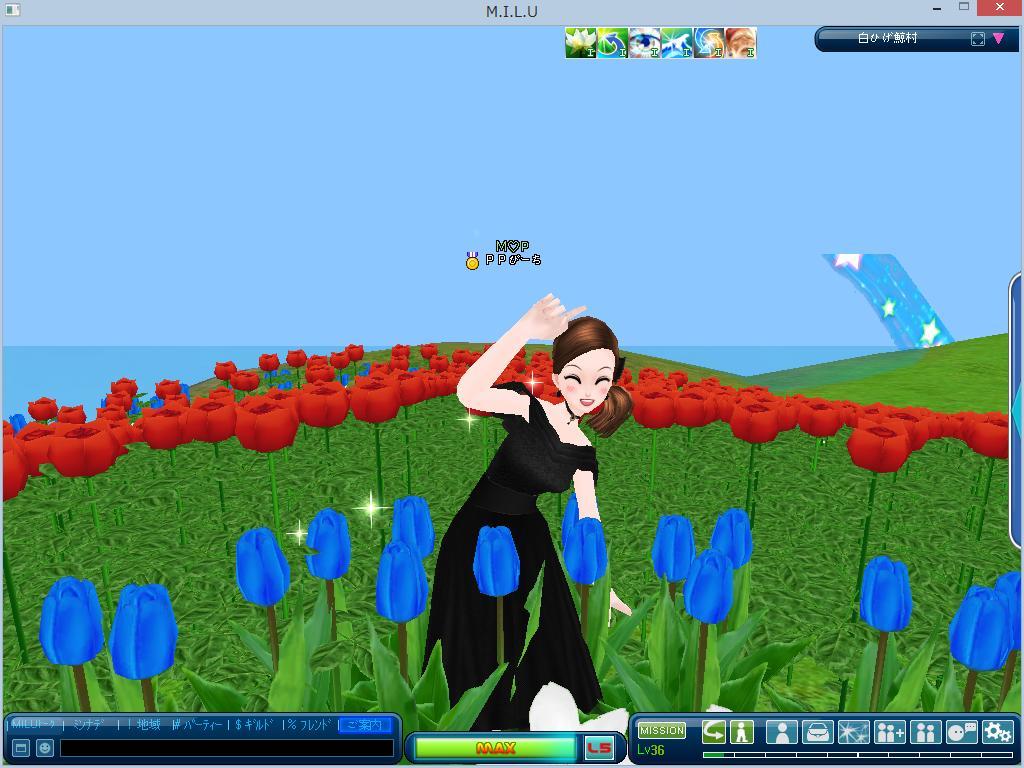Click the white lotus flower skill icon
Screen dimensions: 1024x768
[x=580, y=43]
